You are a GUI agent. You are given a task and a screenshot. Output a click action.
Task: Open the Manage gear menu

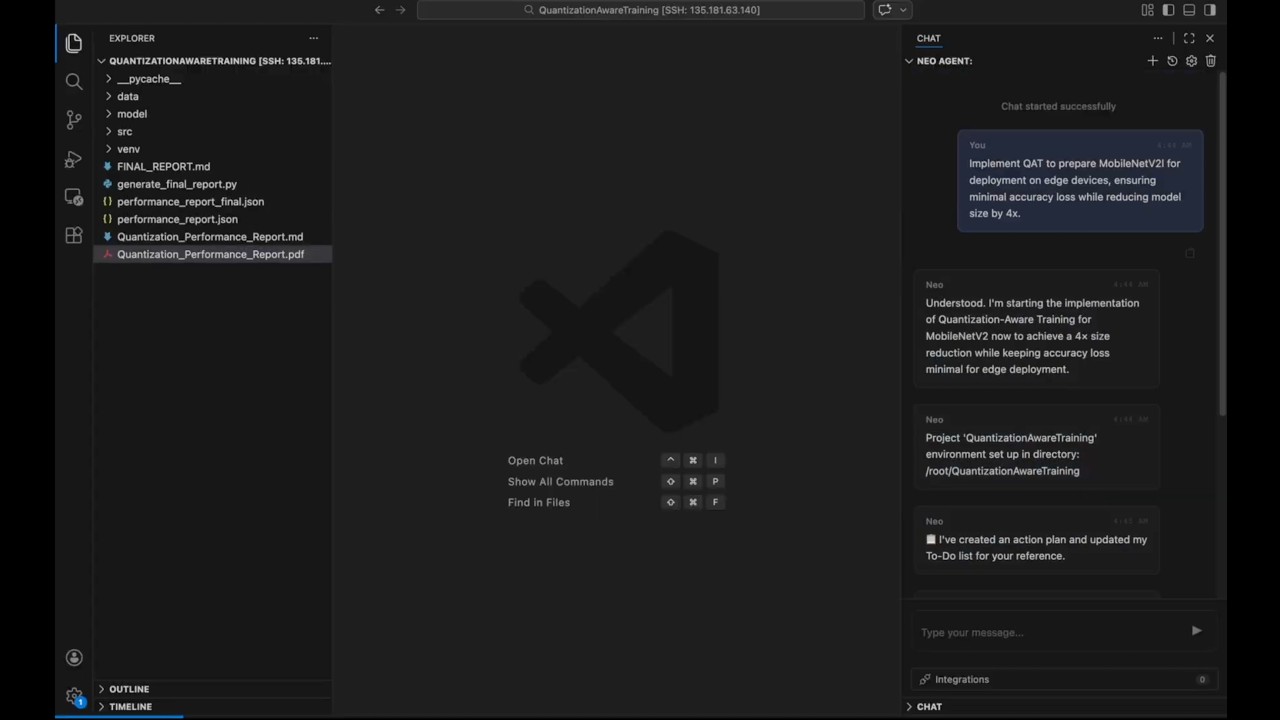tap(74, 696)
